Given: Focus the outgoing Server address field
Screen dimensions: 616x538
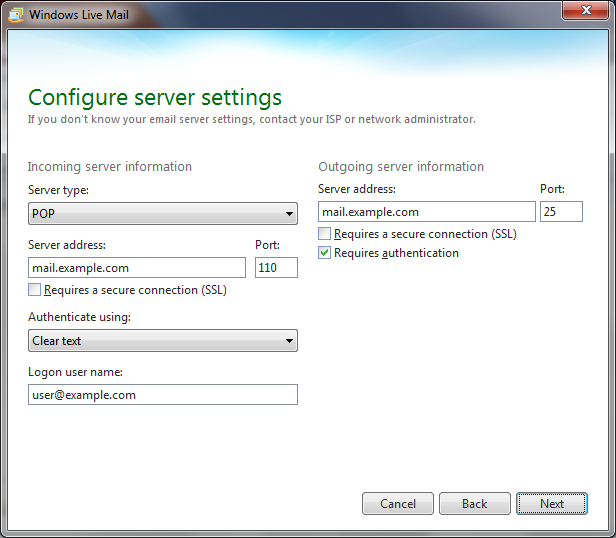Looking at the screenshot, I should pos(427,212).
